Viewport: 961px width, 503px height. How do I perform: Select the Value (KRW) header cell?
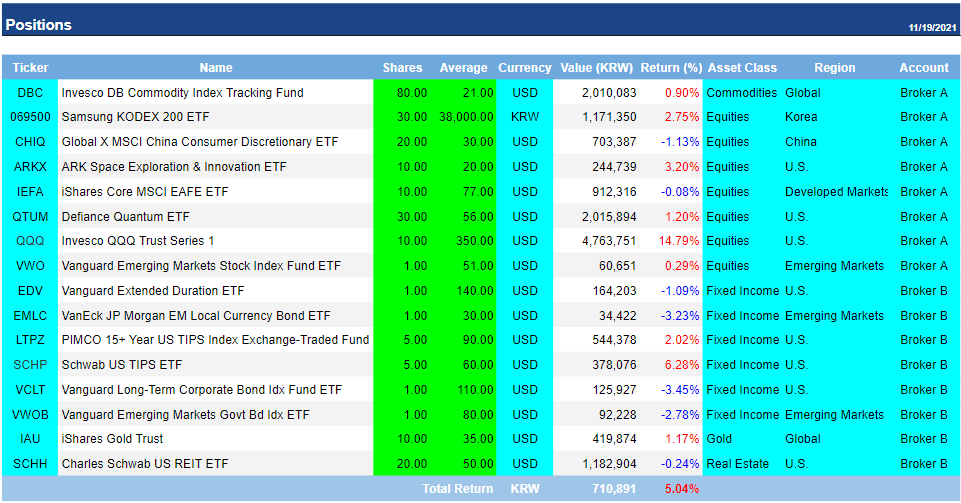coord(597,68)
